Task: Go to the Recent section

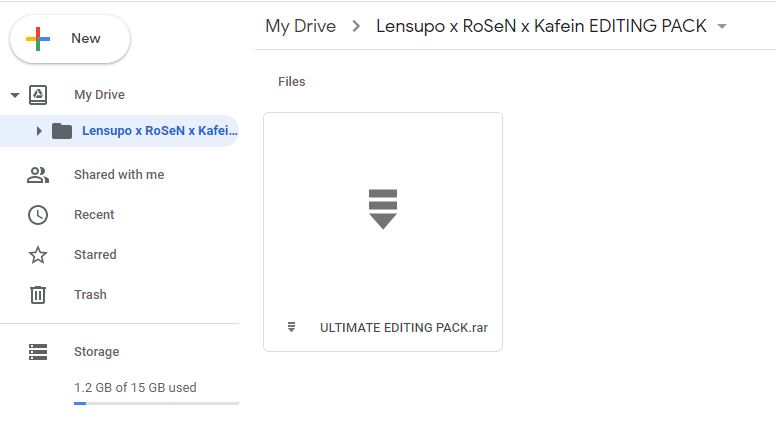Action: [x=94, y=215]
